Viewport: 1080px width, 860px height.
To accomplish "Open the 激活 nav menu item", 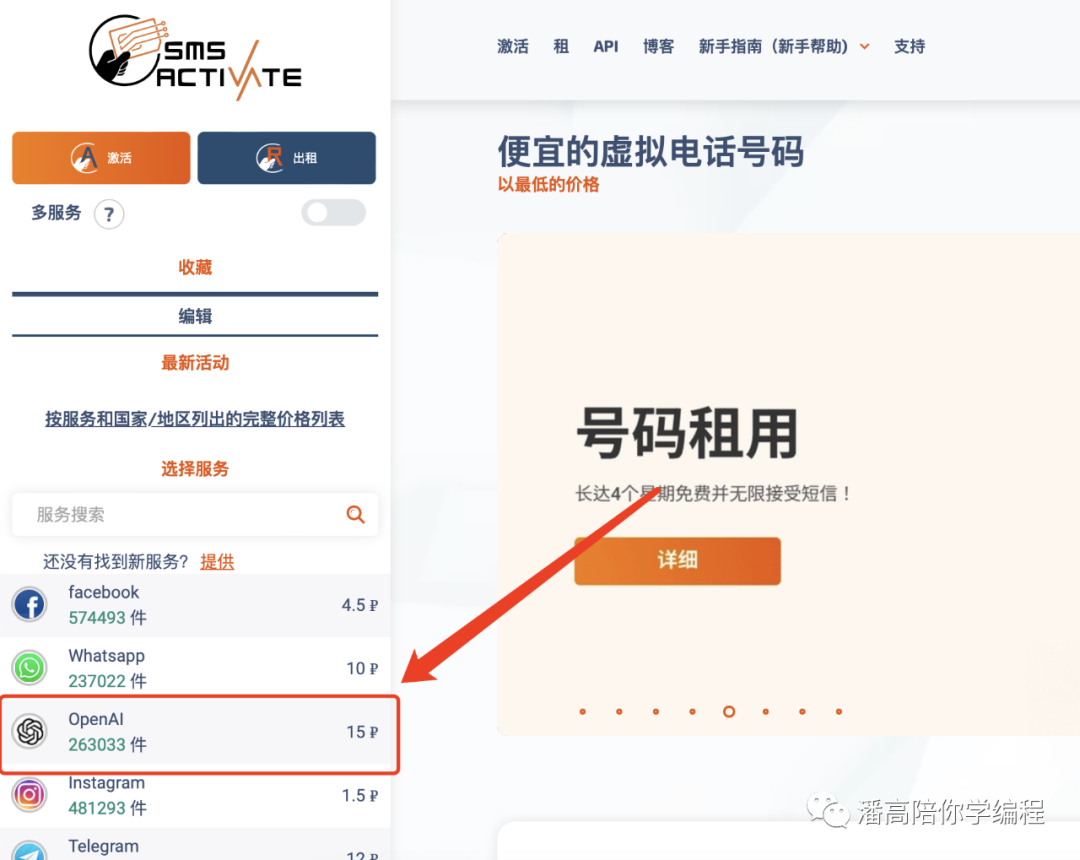I will 513,47.
